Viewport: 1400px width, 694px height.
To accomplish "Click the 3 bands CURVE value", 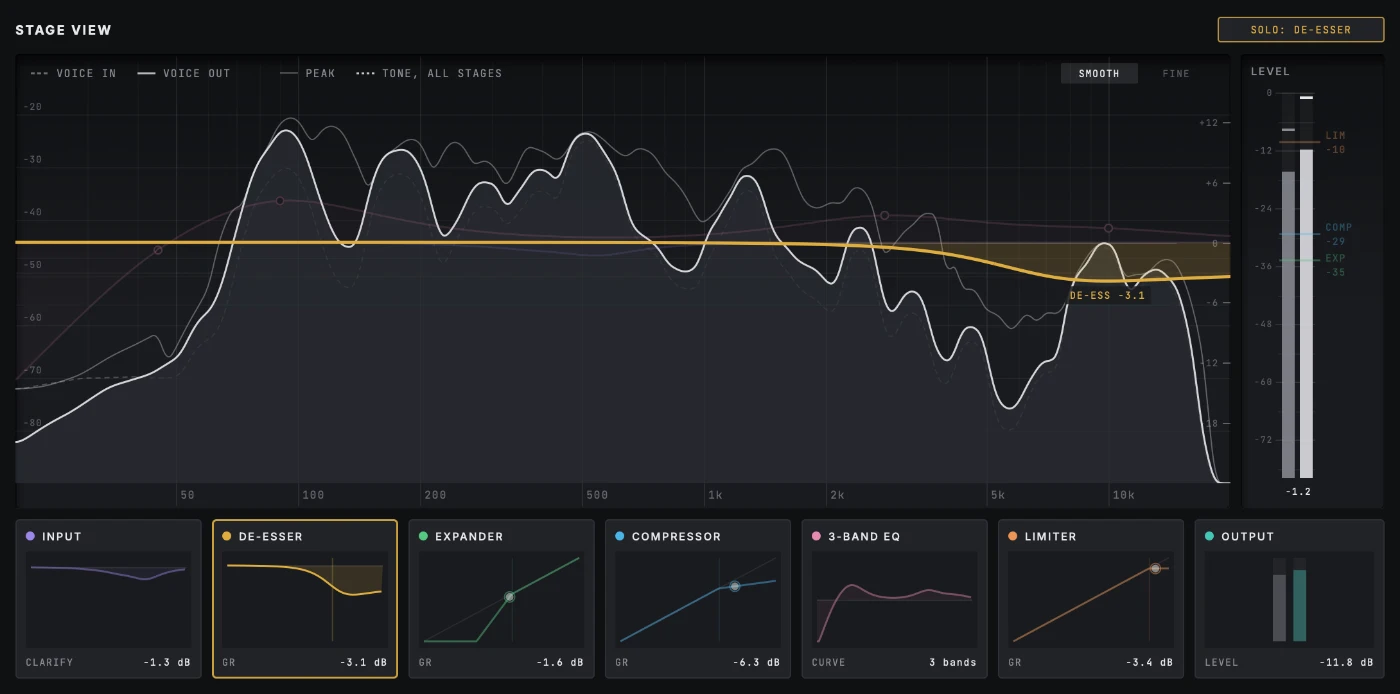I will pyautogui.click(x=953, y=662).
